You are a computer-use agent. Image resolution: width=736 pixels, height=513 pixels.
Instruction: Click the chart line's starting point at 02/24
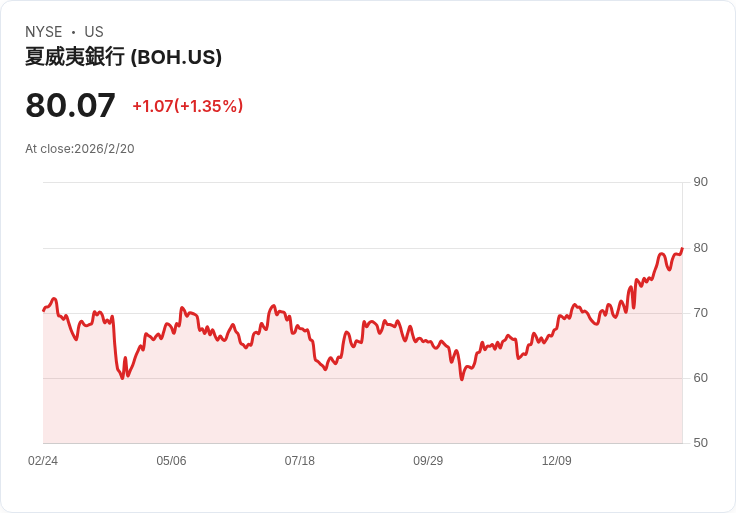(x=43, y=310)
